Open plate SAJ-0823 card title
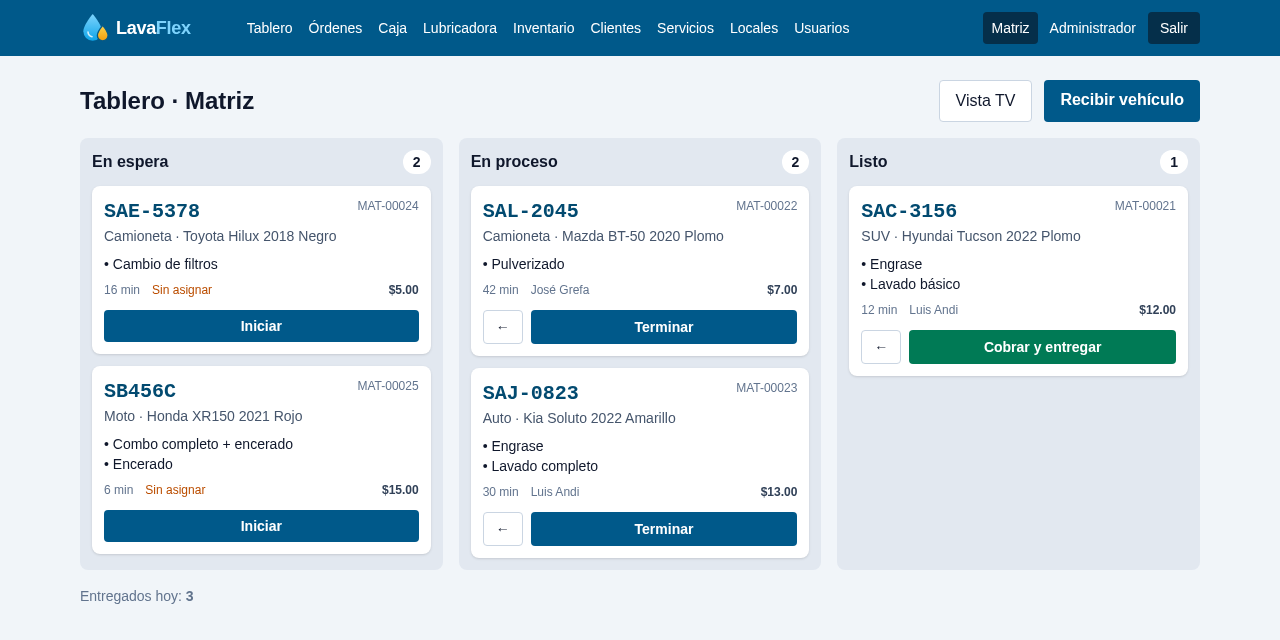 (531, 393)
